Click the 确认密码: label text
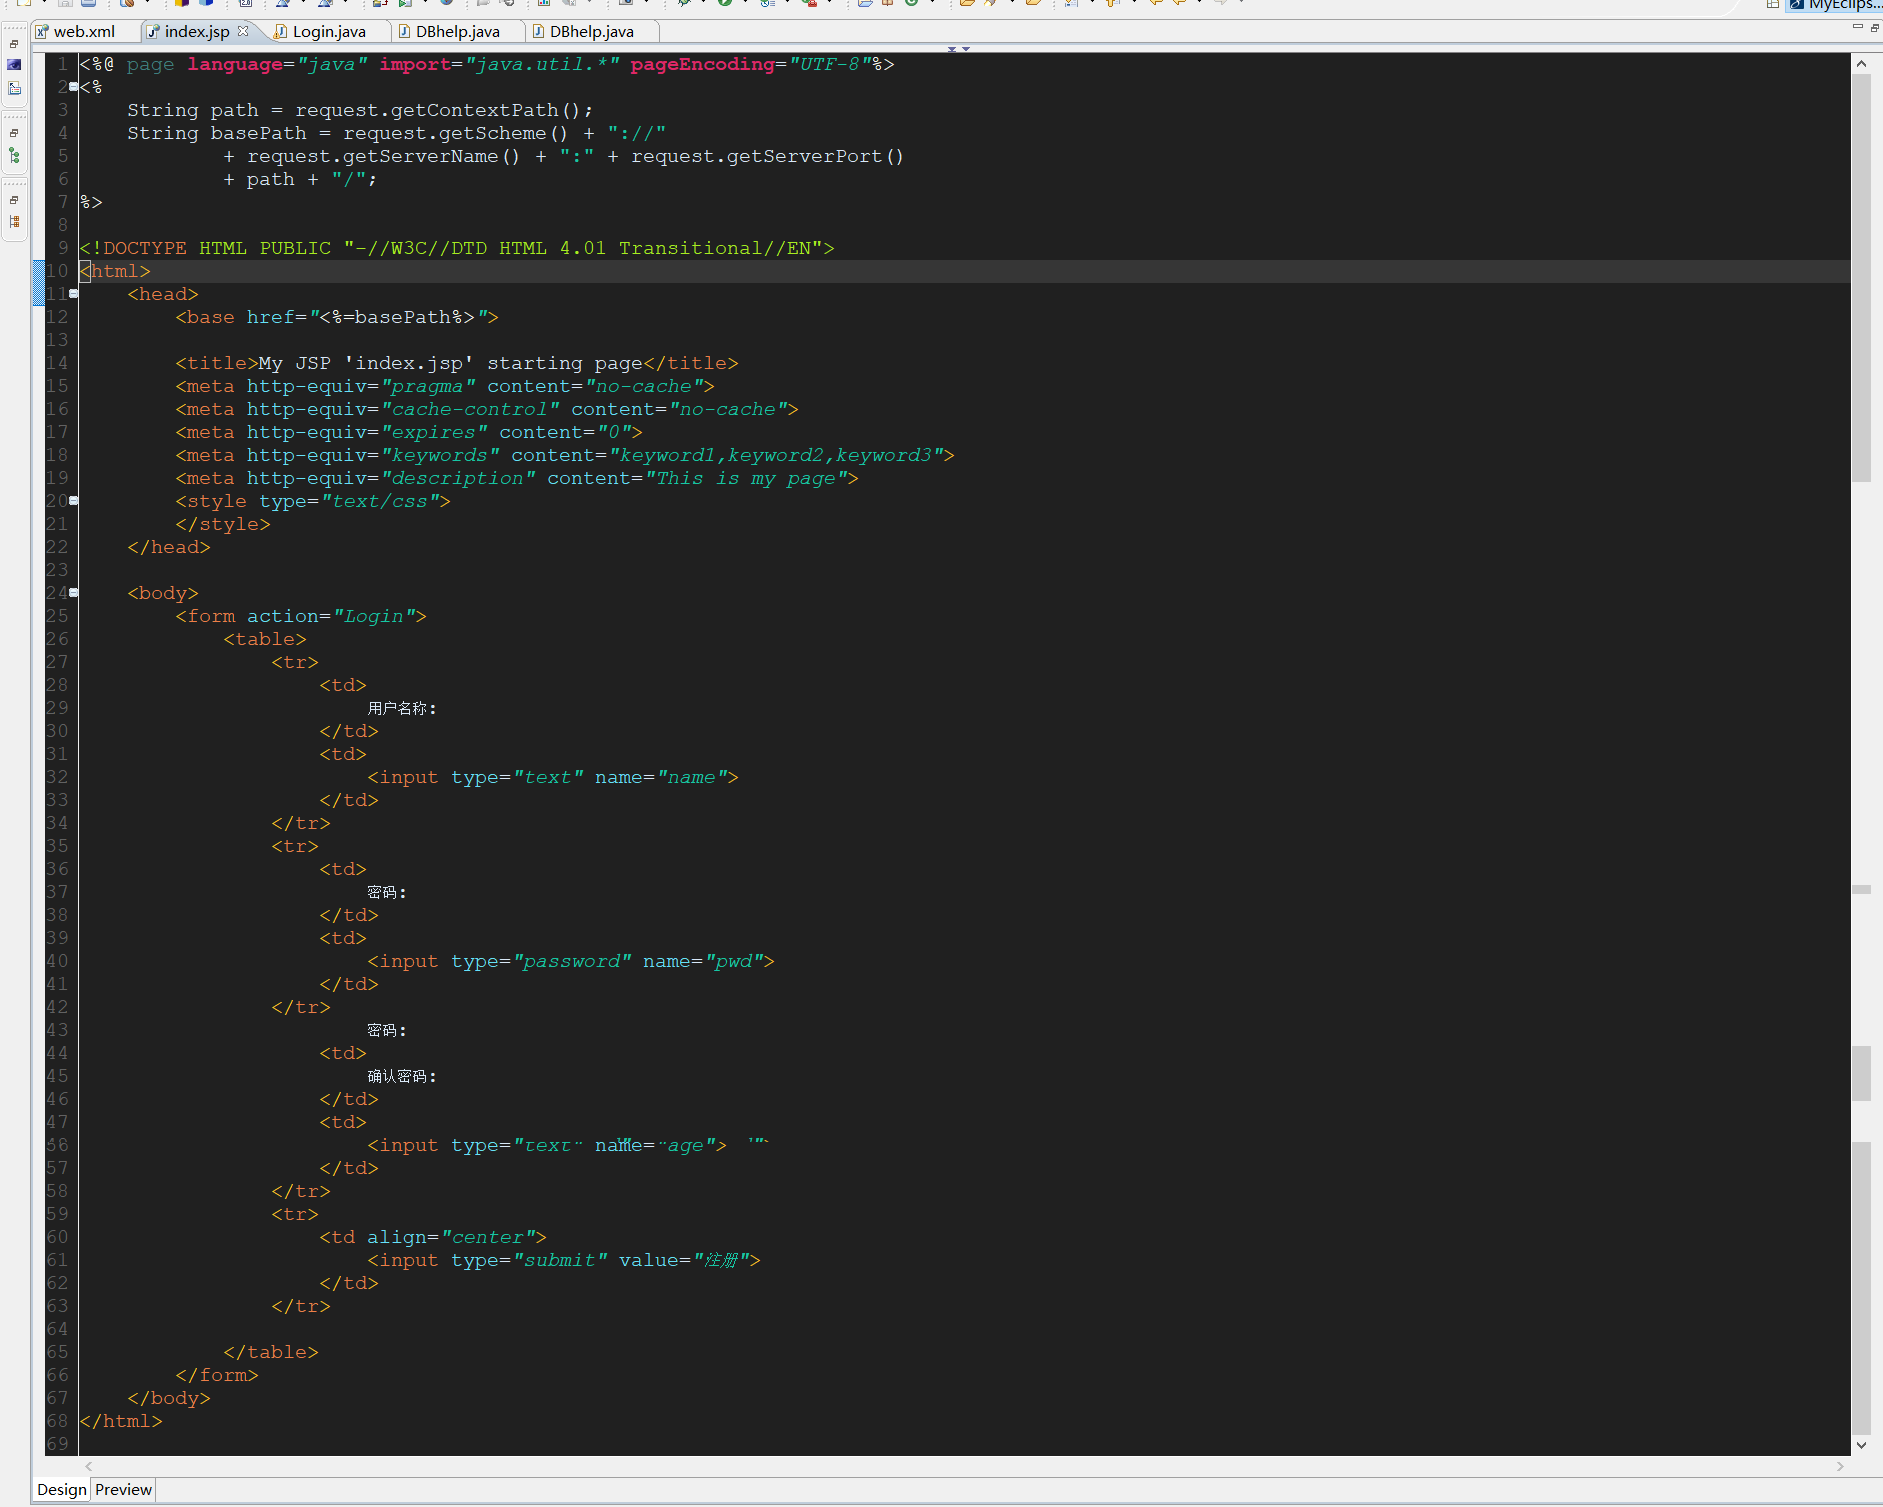The image size is (1883, 1507). [402, 1076]
